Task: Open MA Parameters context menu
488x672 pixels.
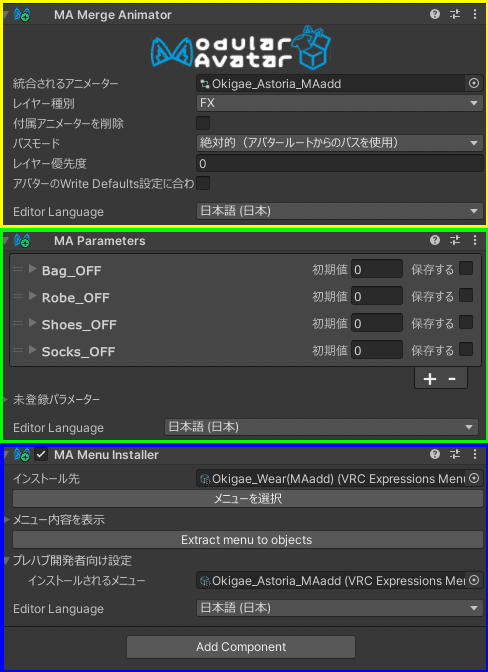Action: [x=475, y=240]
